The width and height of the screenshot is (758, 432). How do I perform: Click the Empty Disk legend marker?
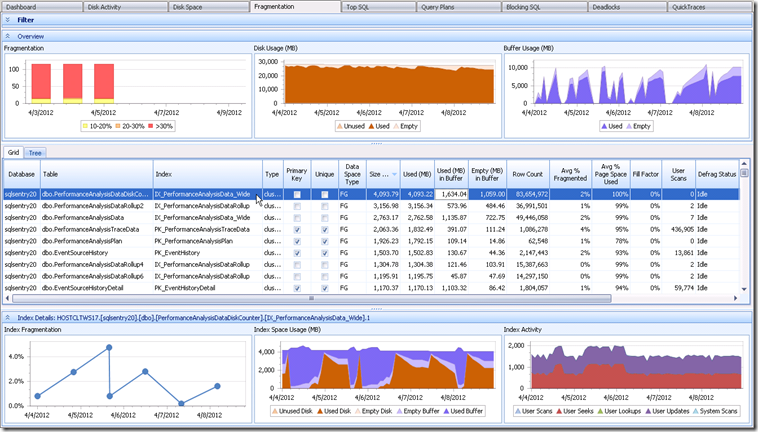(x=358, y=411)
